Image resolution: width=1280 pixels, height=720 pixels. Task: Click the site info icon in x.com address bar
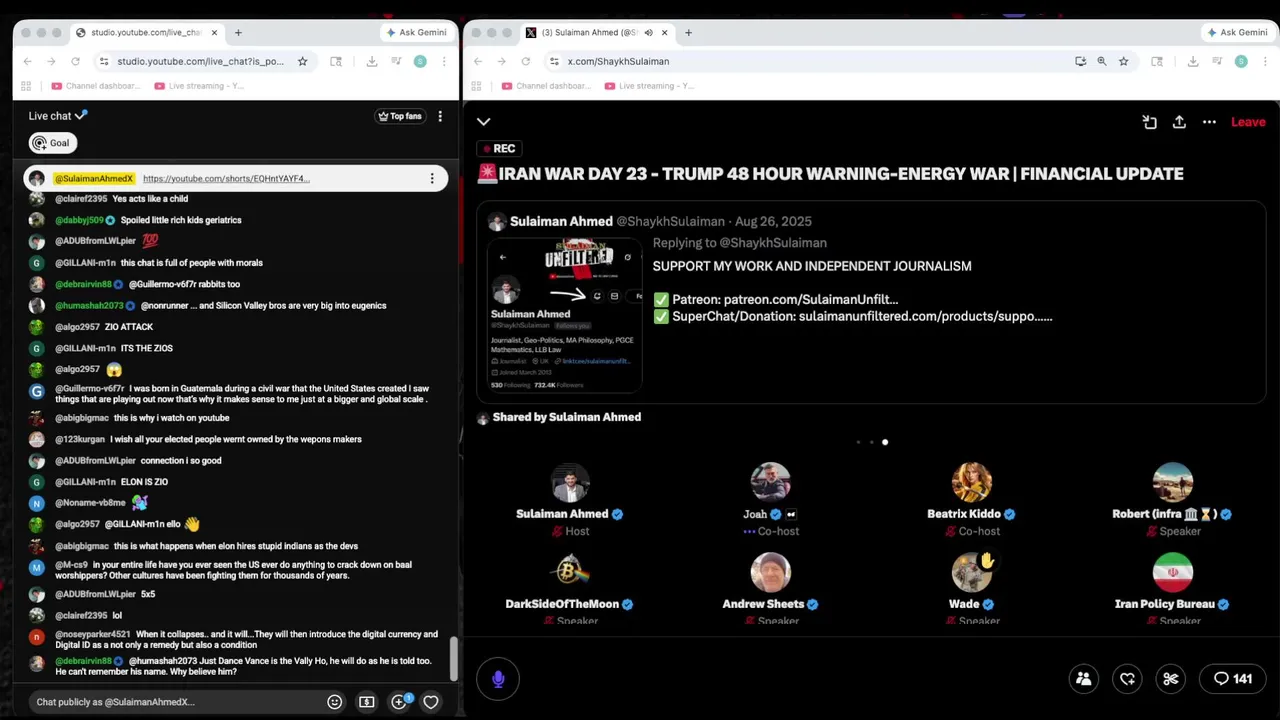pos(554,61)
